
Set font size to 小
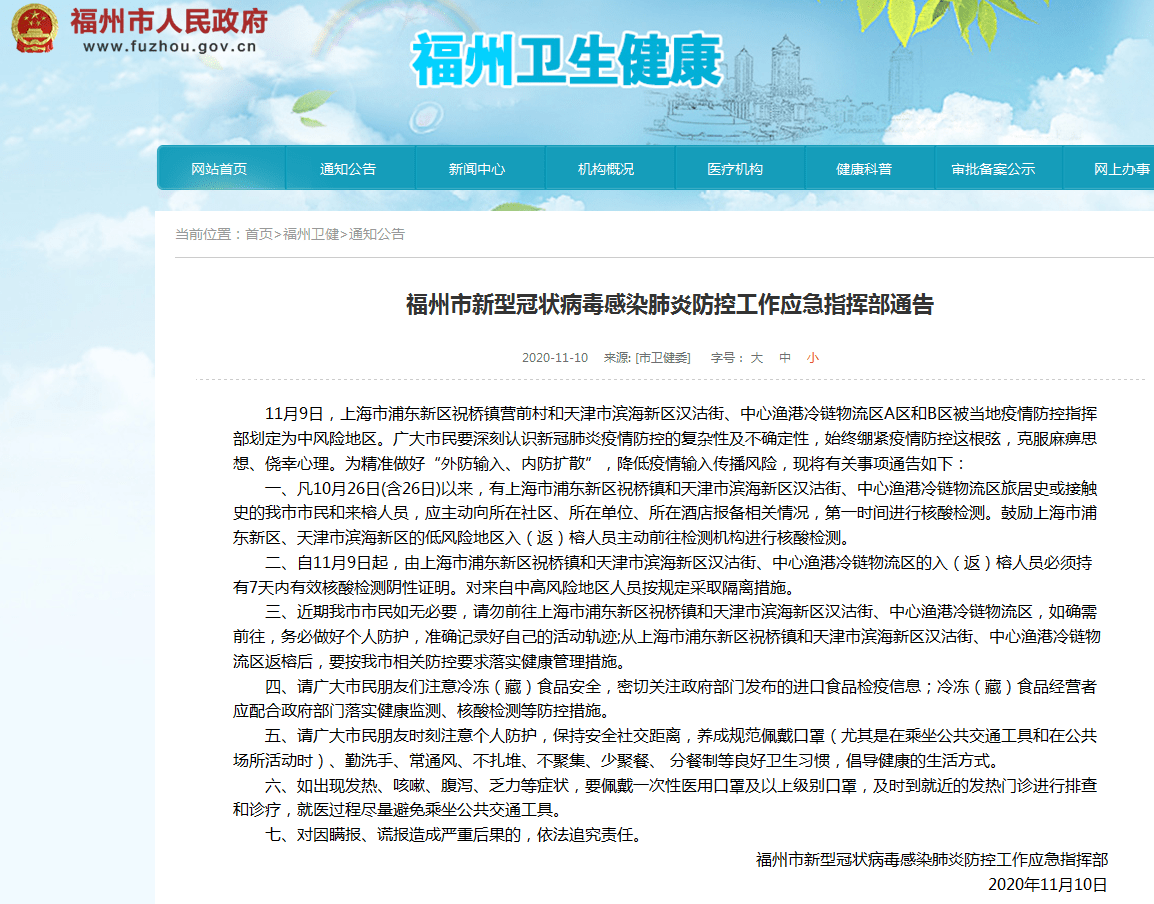click(x=813, y=358)
